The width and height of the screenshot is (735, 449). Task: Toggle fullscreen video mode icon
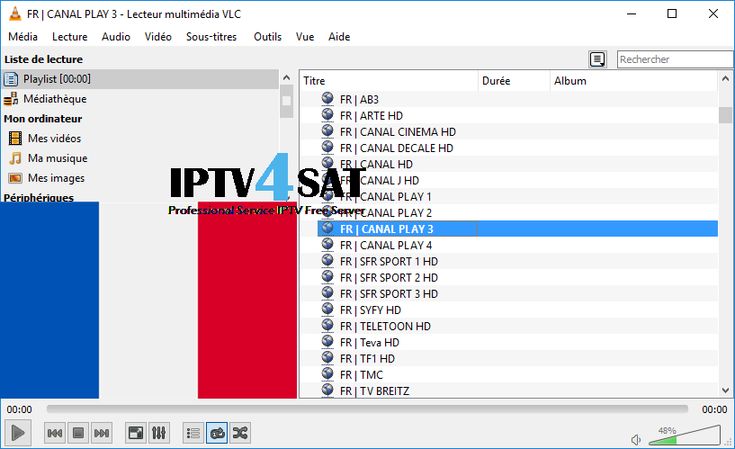[x=136, y=433]
